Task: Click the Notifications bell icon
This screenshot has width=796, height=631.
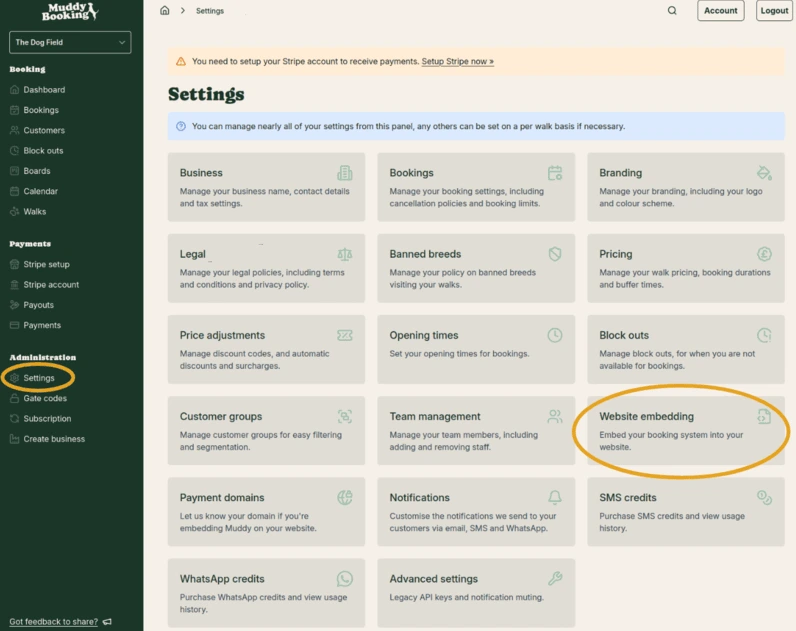Action: click(x=555, y=497)
